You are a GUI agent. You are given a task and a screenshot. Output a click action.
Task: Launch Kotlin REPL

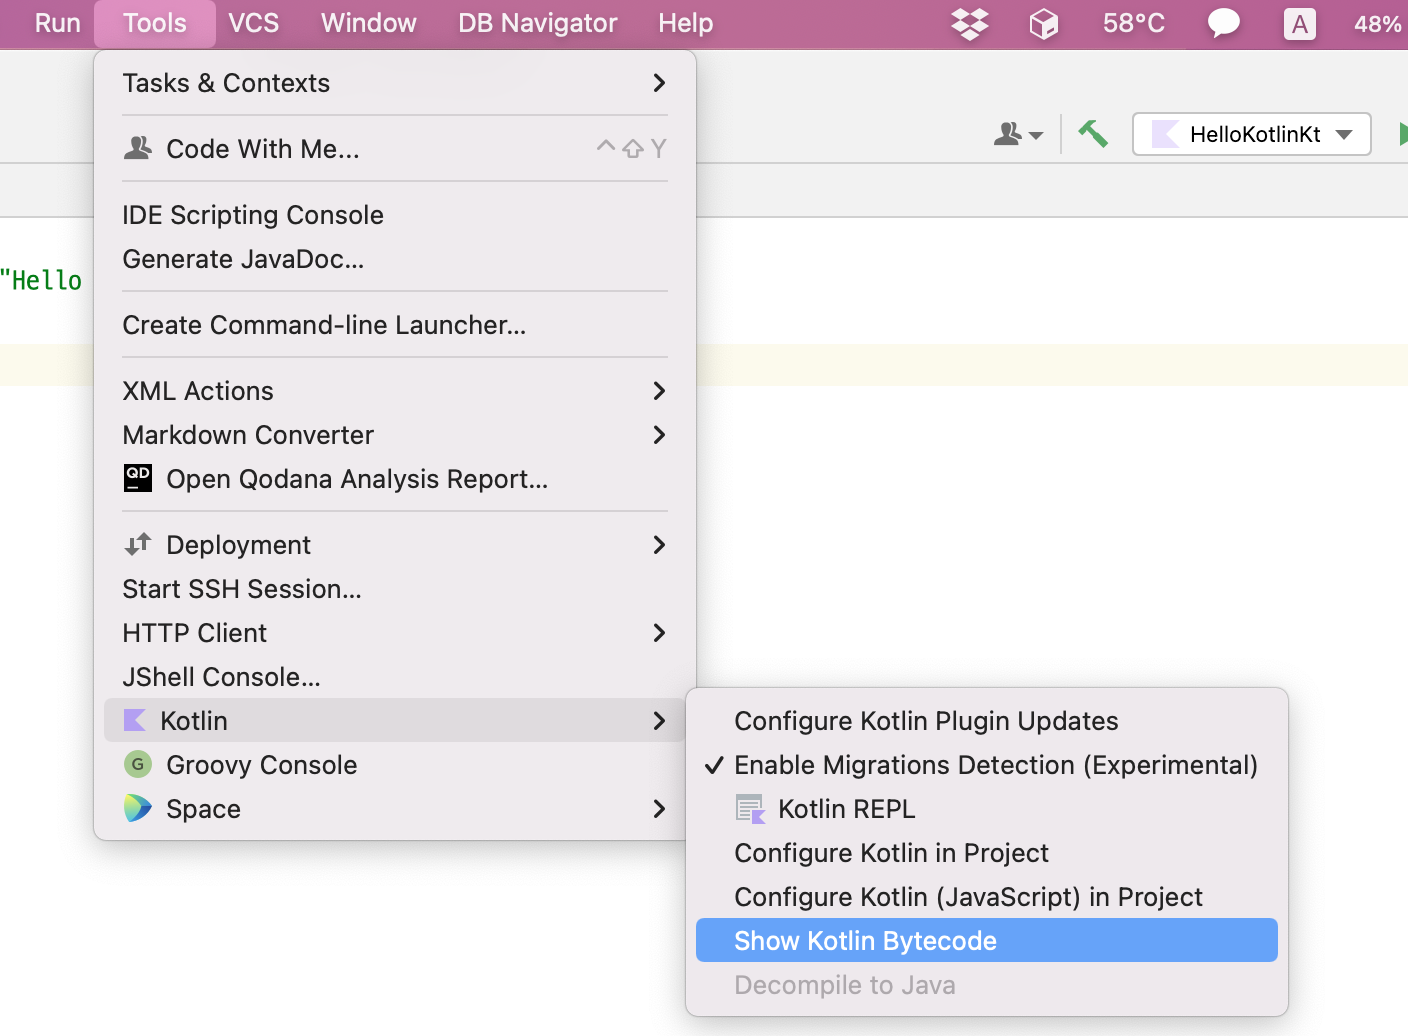pyautogui.click(x=987, y=808)
